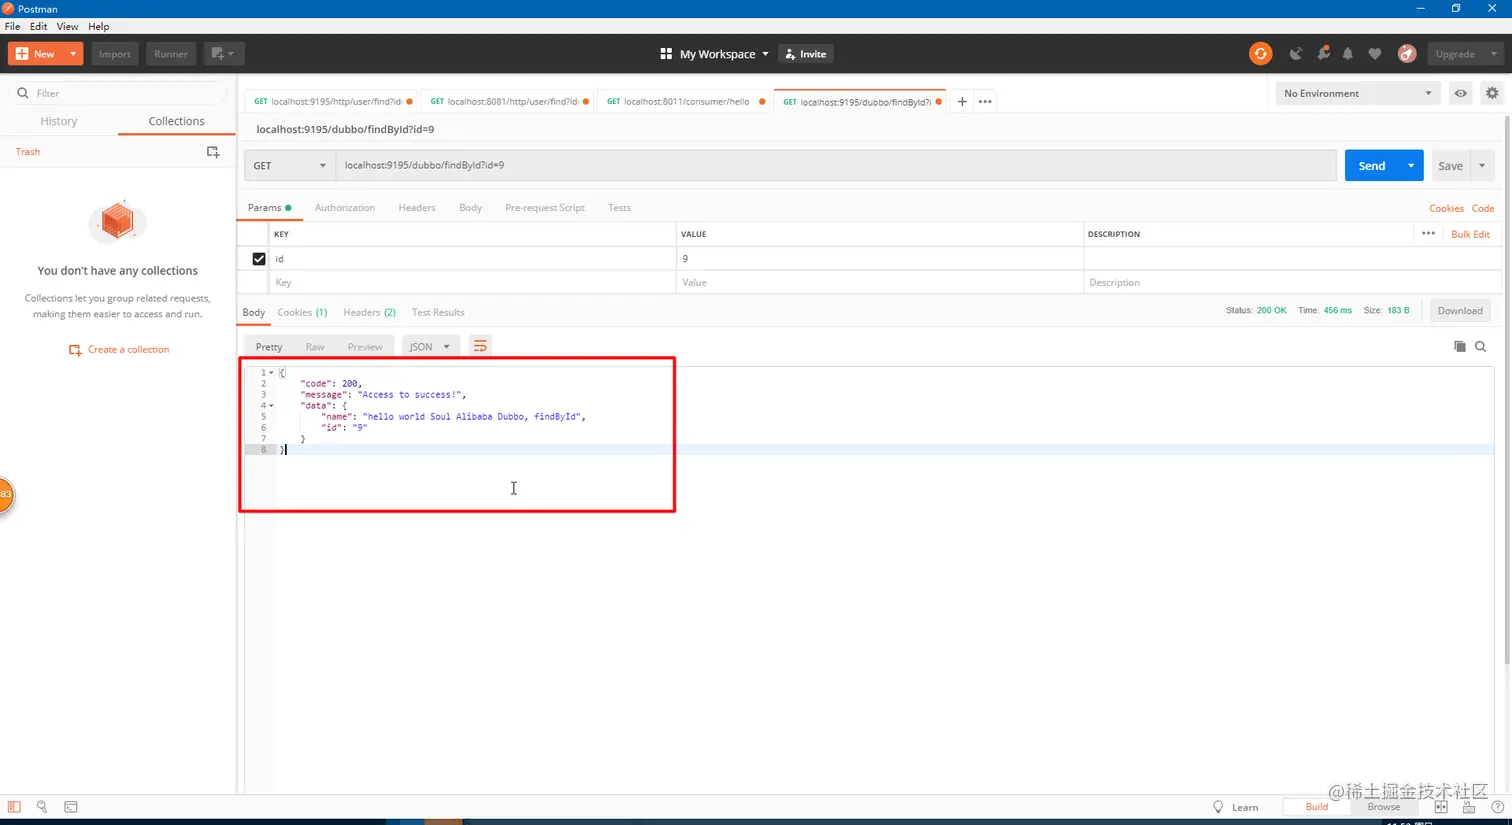The width and height of the screenshot is (1512, 825).
Task: Expand the Upgrade dropdown arrow
Action: [1494, 54]
